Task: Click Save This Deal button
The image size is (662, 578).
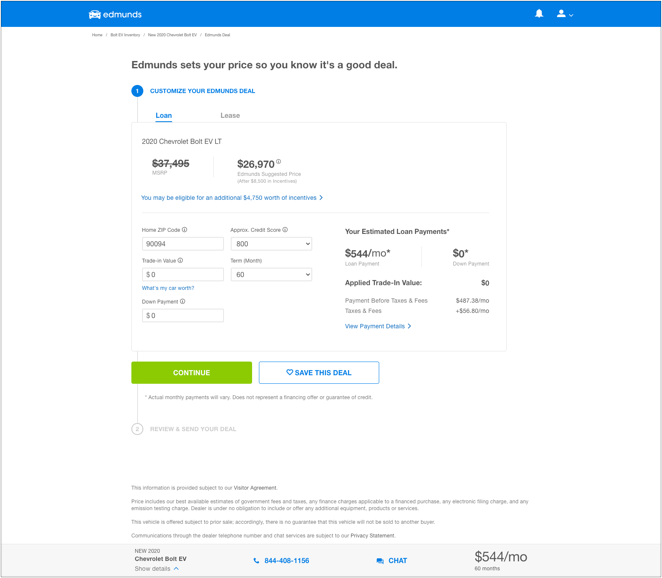Action: 319,373
